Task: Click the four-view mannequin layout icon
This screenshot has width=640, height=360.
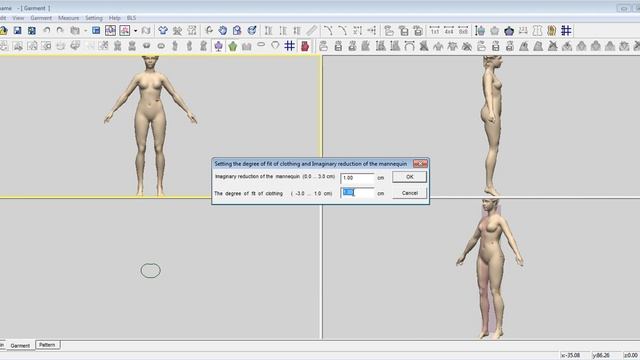Action: point(110,31)
